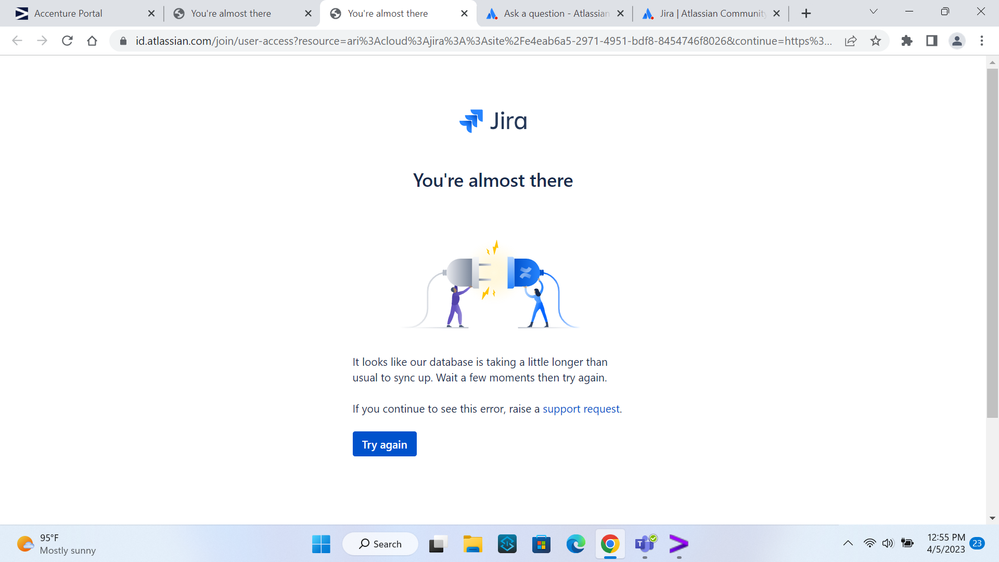The height and width of the screenshot is (562, 999).
Task: Show hidden system tray icons
Action: pos(848,544)
